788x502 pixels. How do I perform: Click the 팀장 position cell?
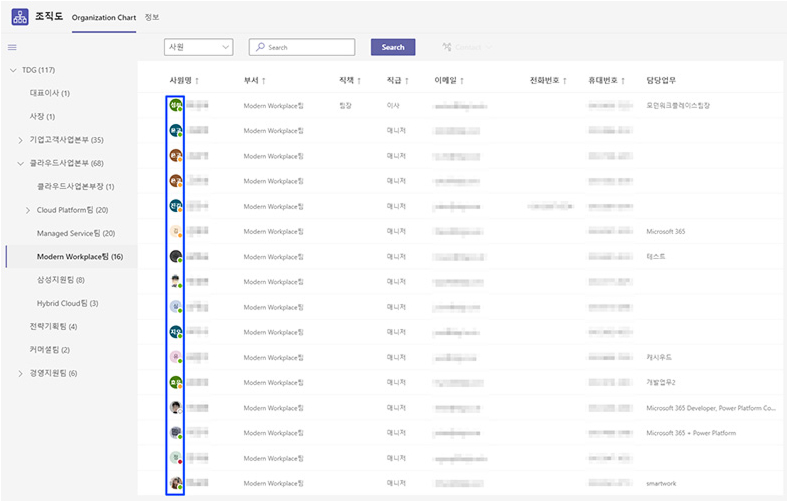[345, 106]
